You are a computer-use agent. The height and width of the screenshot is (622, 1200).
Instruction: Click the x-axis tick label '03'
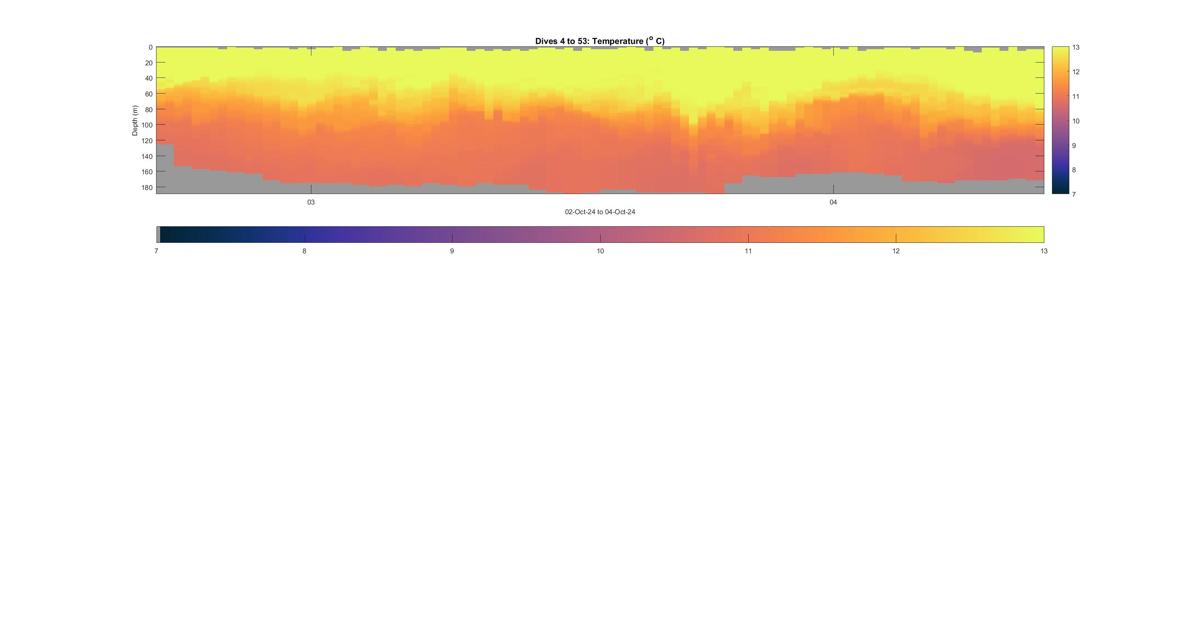[x=311, y=202]
